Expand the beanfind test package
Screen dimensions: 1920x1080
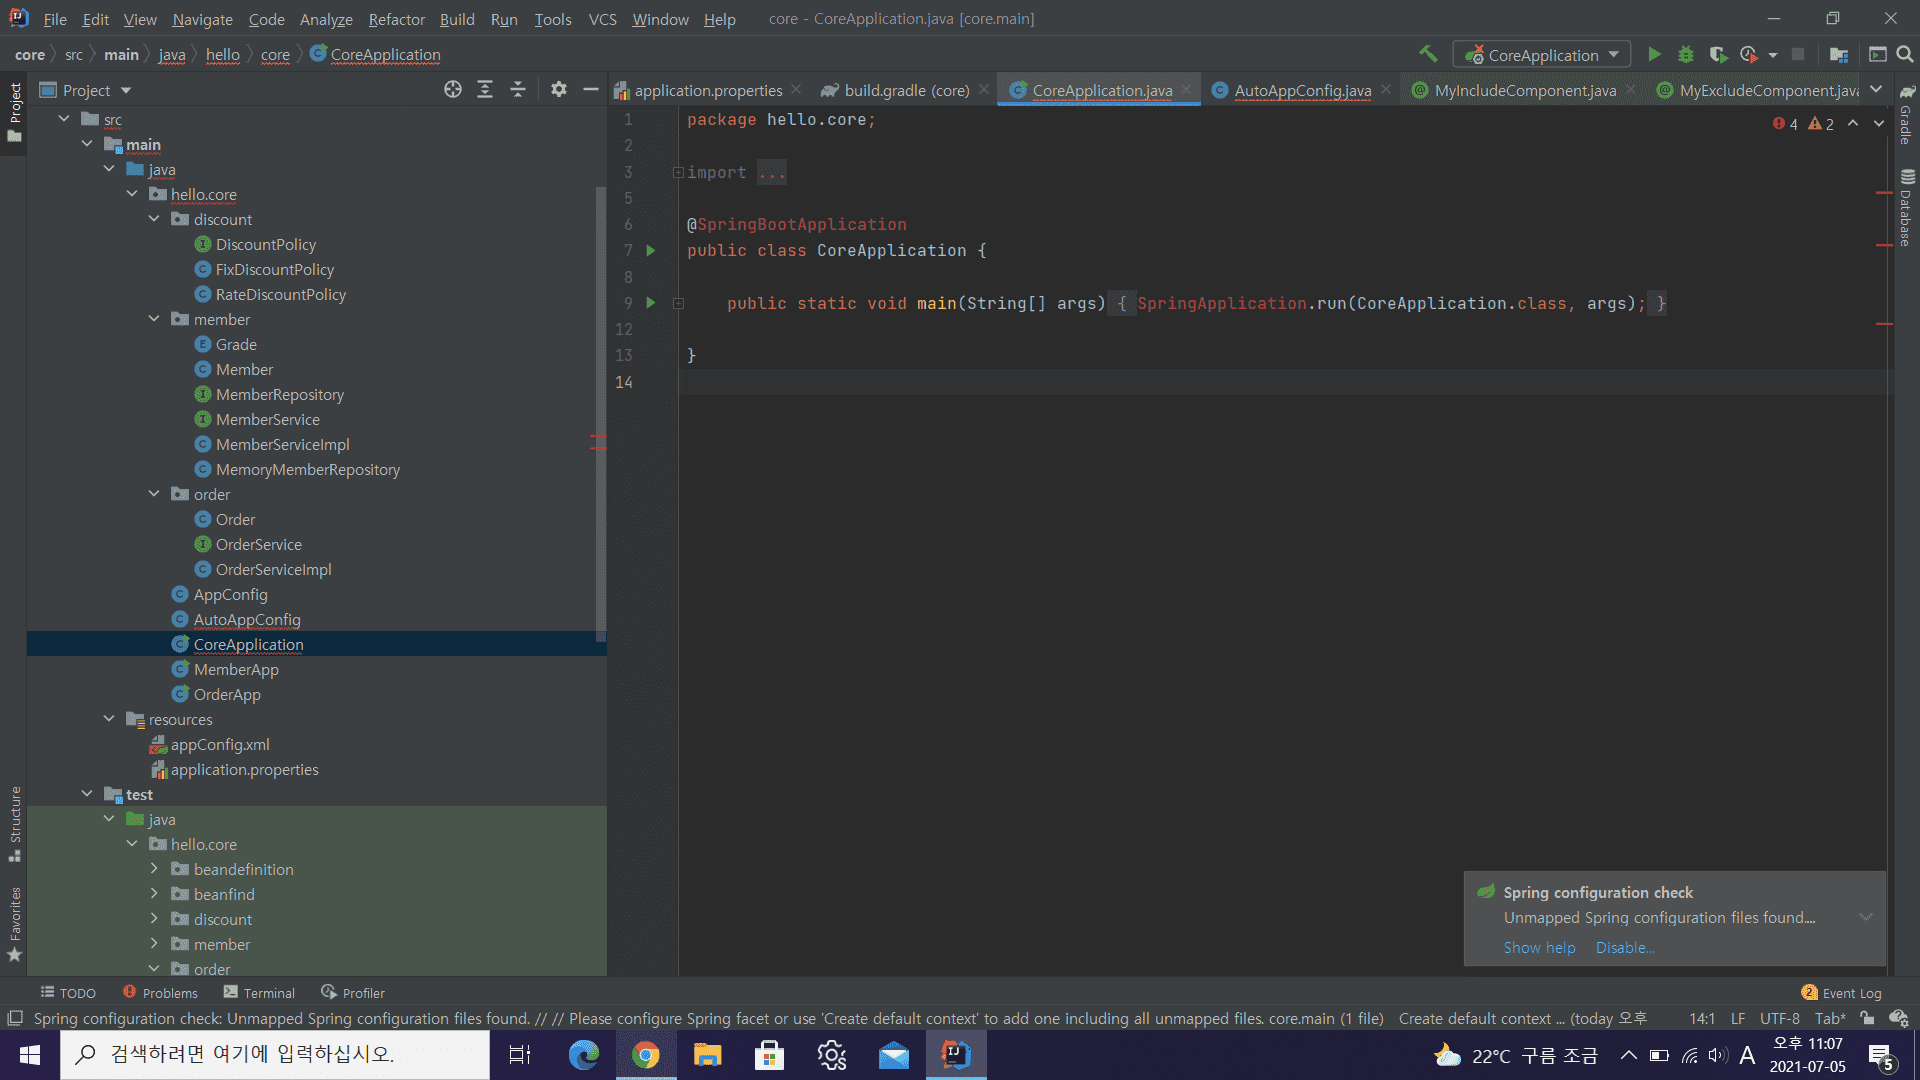click(154, 894)
